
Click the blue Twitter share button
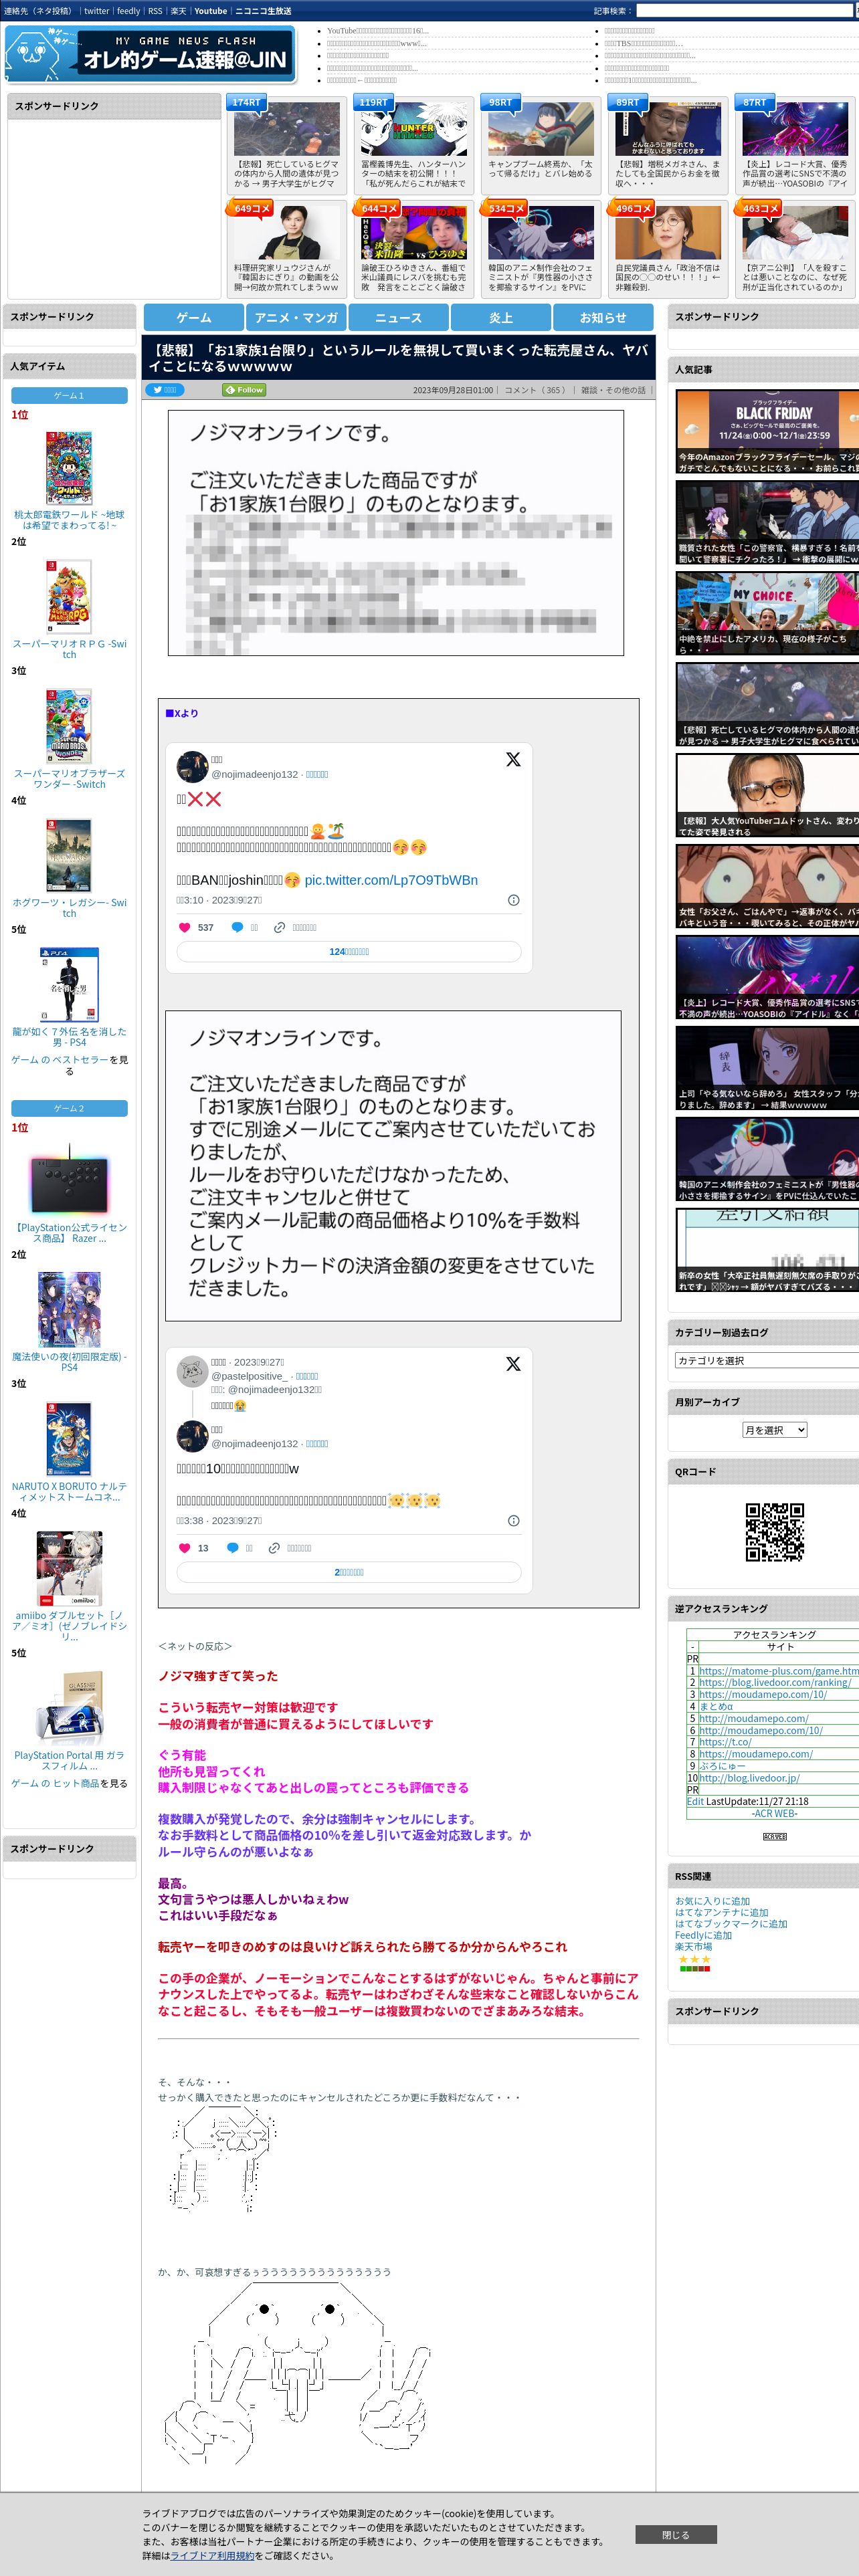[x=166, y=390]
